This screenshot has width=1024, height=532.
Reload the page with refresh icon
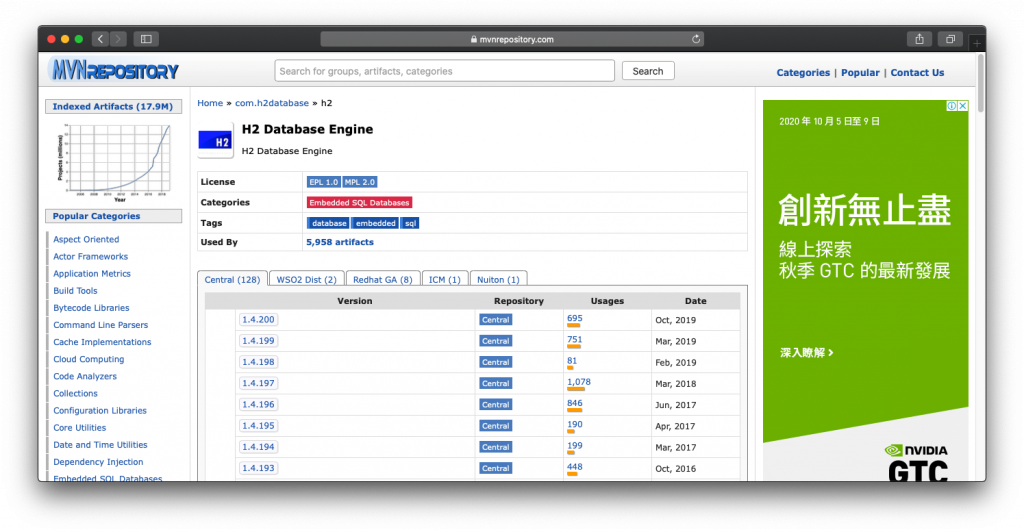point(696,39)
